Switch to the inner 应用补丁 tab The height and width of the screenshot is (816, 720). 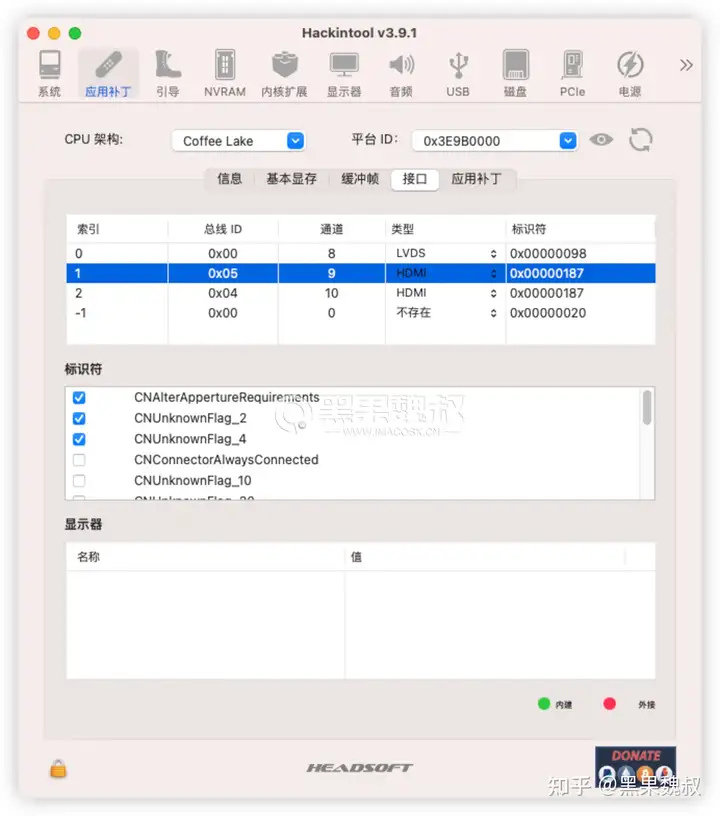(x=476, y=179)
